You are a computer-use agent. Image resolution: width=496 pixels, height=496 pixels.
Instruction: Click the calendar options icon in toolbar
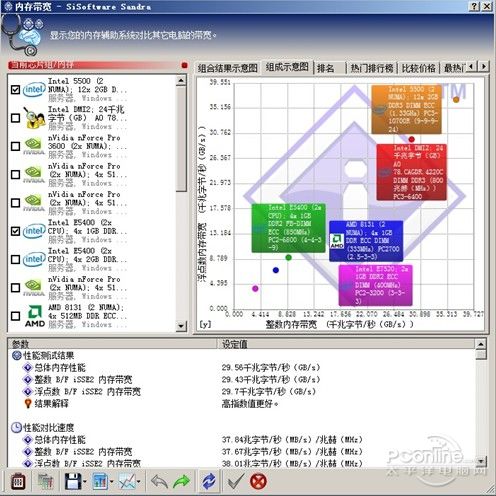18,481
